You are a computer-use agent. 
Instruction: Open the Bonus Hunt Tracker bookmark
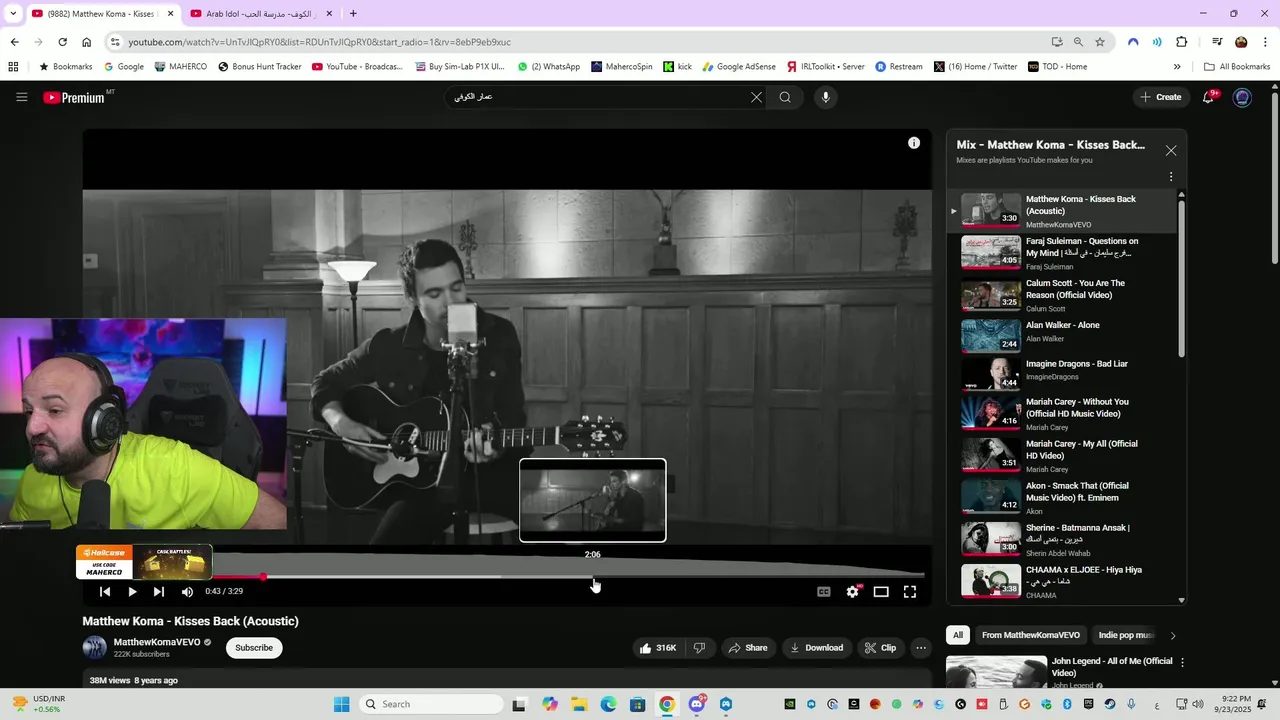(259, 67)
